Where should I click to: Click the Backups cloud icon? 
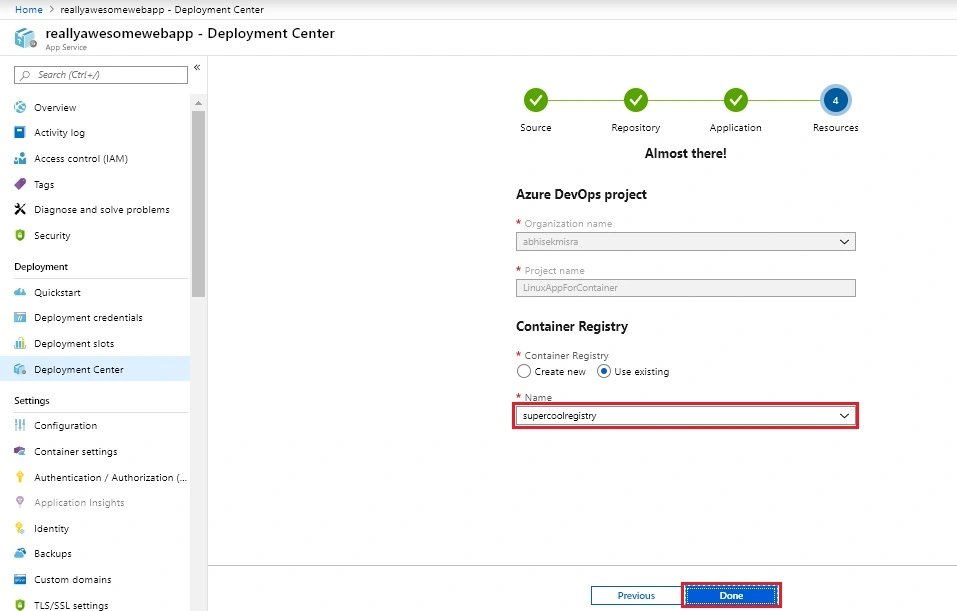coord(20,553)
